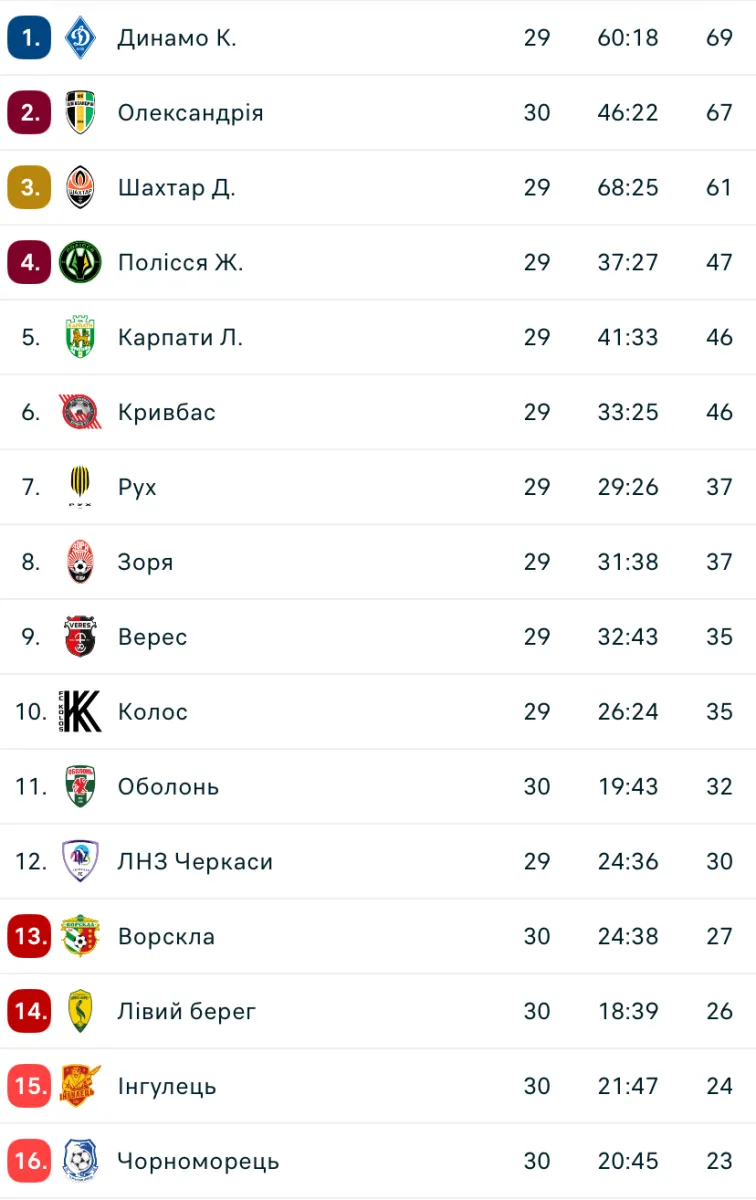Click the Чорноморець football crest

tap(80, 1161)
